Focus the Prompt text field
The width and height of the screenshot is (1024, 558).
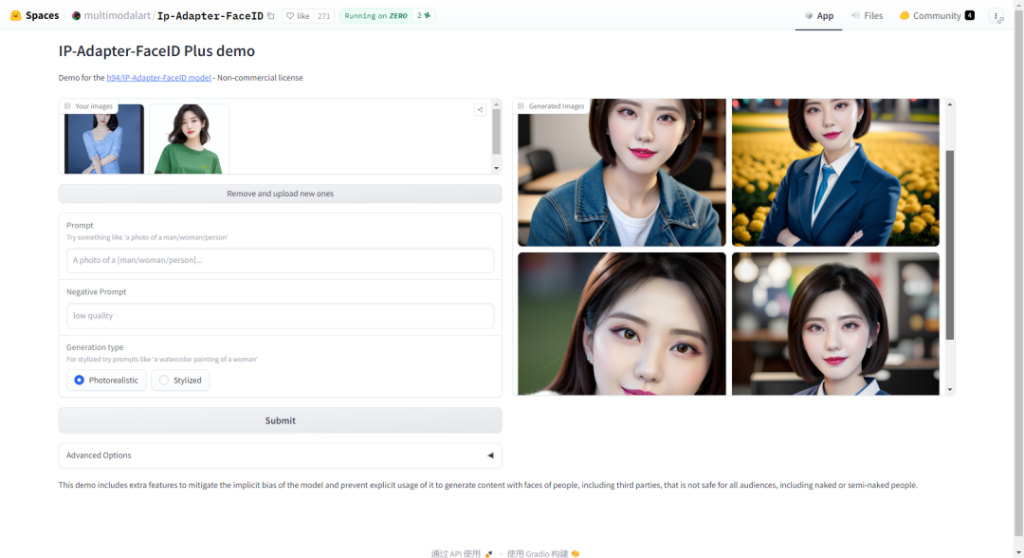click(x=280, y=260)
